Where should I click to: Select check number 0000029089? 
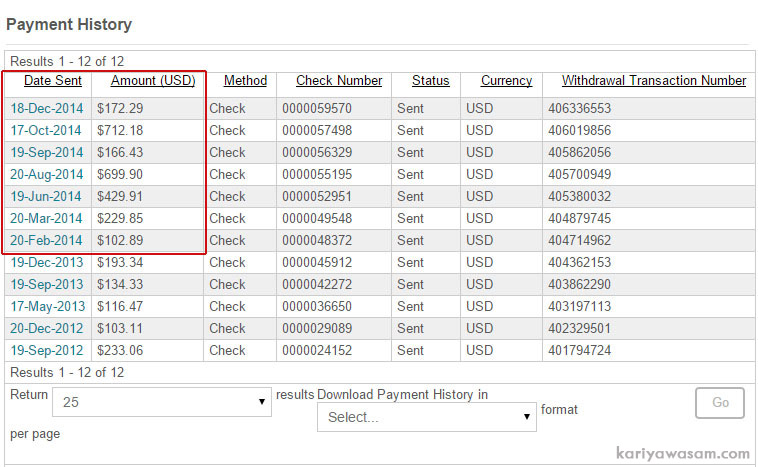[x=317, y=328]
